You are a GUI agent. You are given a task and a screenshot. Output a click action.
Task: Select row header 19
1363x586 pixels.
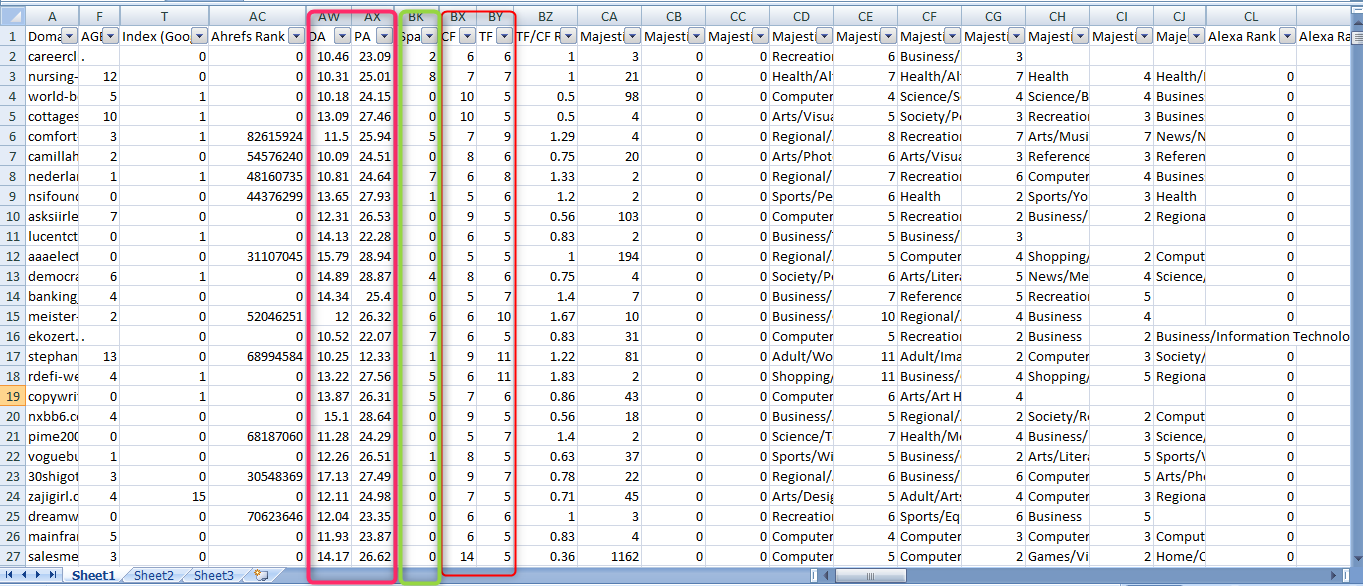coord(12,396)
